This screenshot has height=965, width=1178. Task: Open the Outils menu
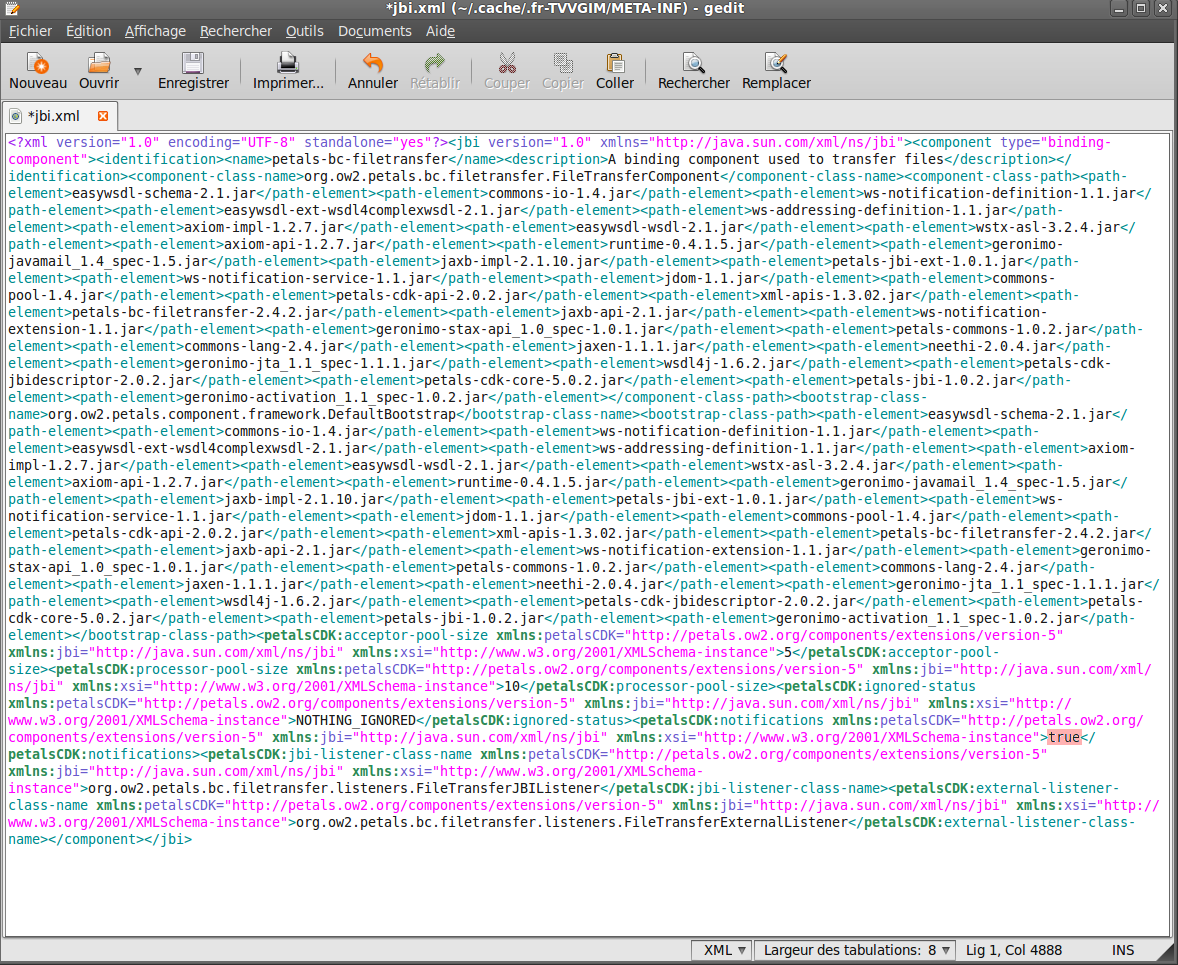(304, 31)
